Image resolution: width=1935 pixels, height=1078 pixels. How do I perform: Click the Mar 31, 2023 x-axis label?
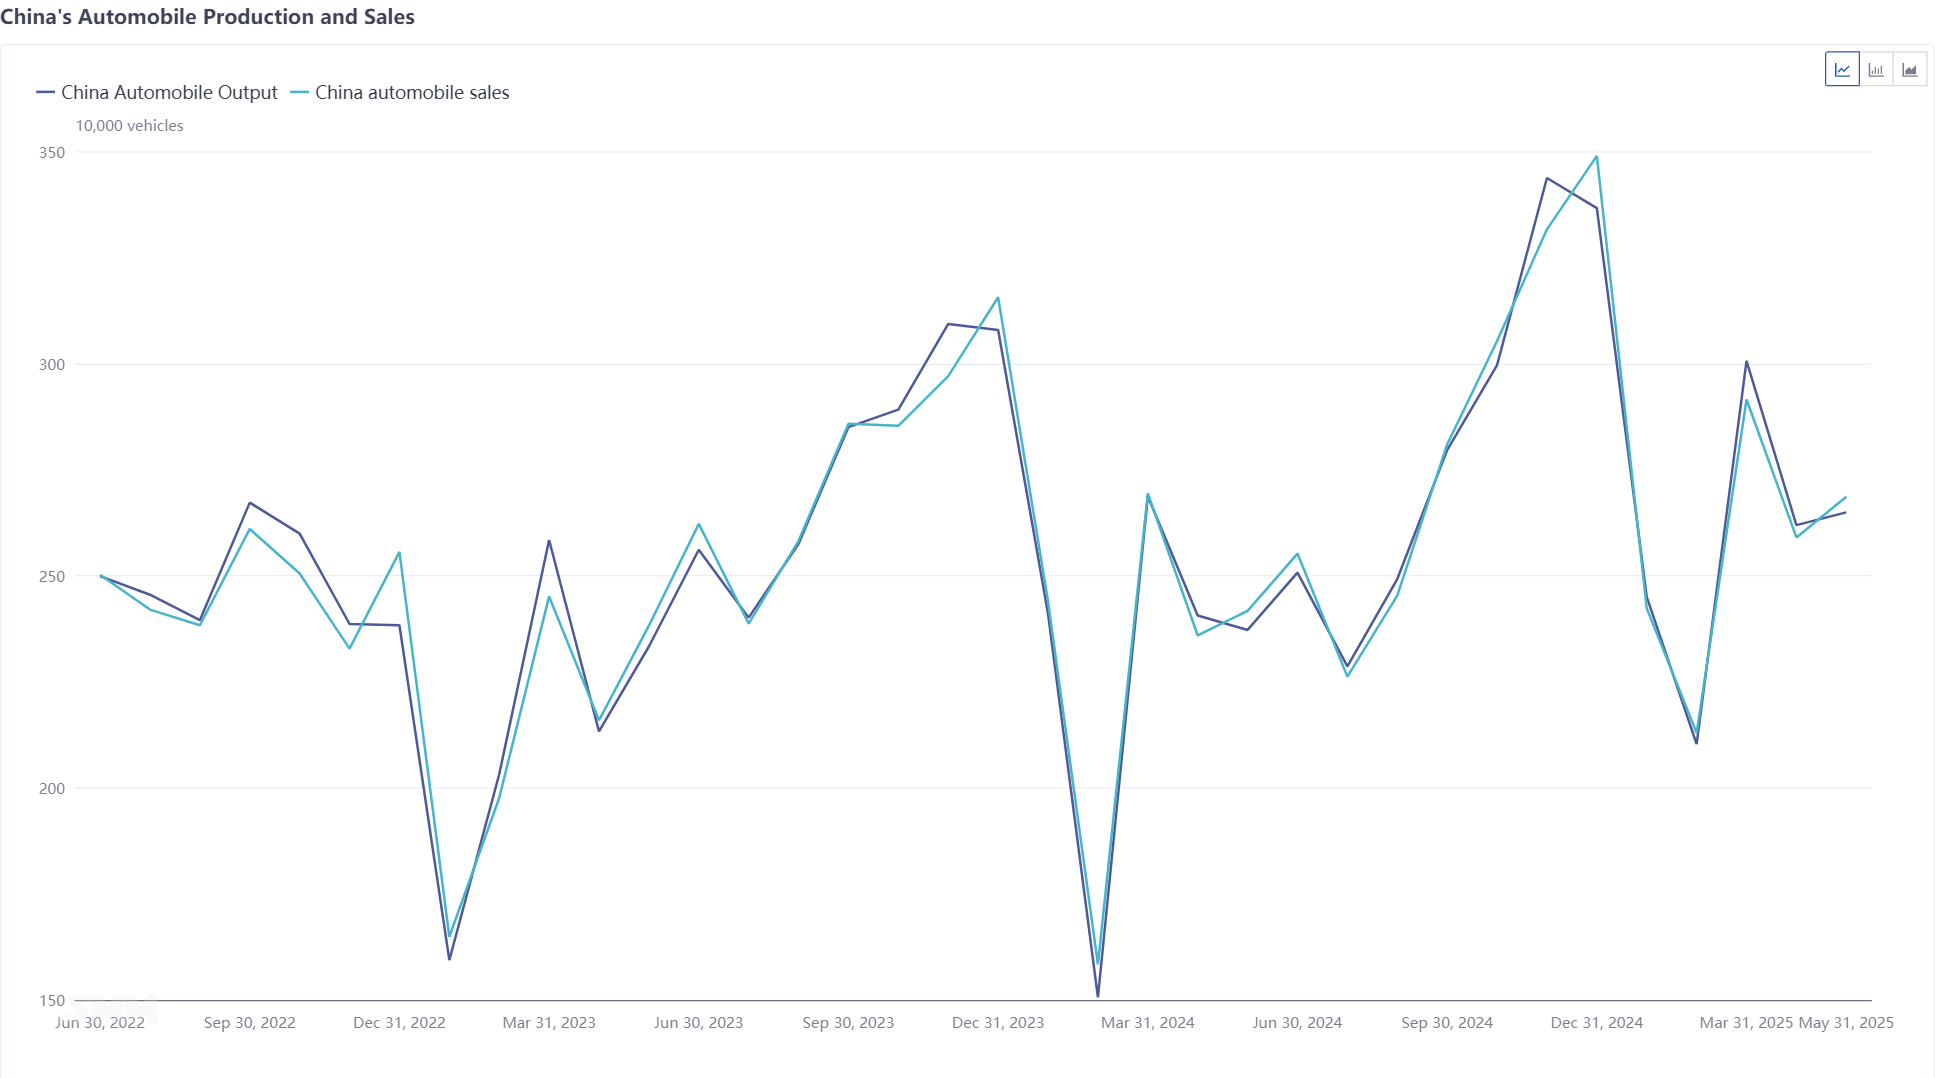[x=549, y=1023]
